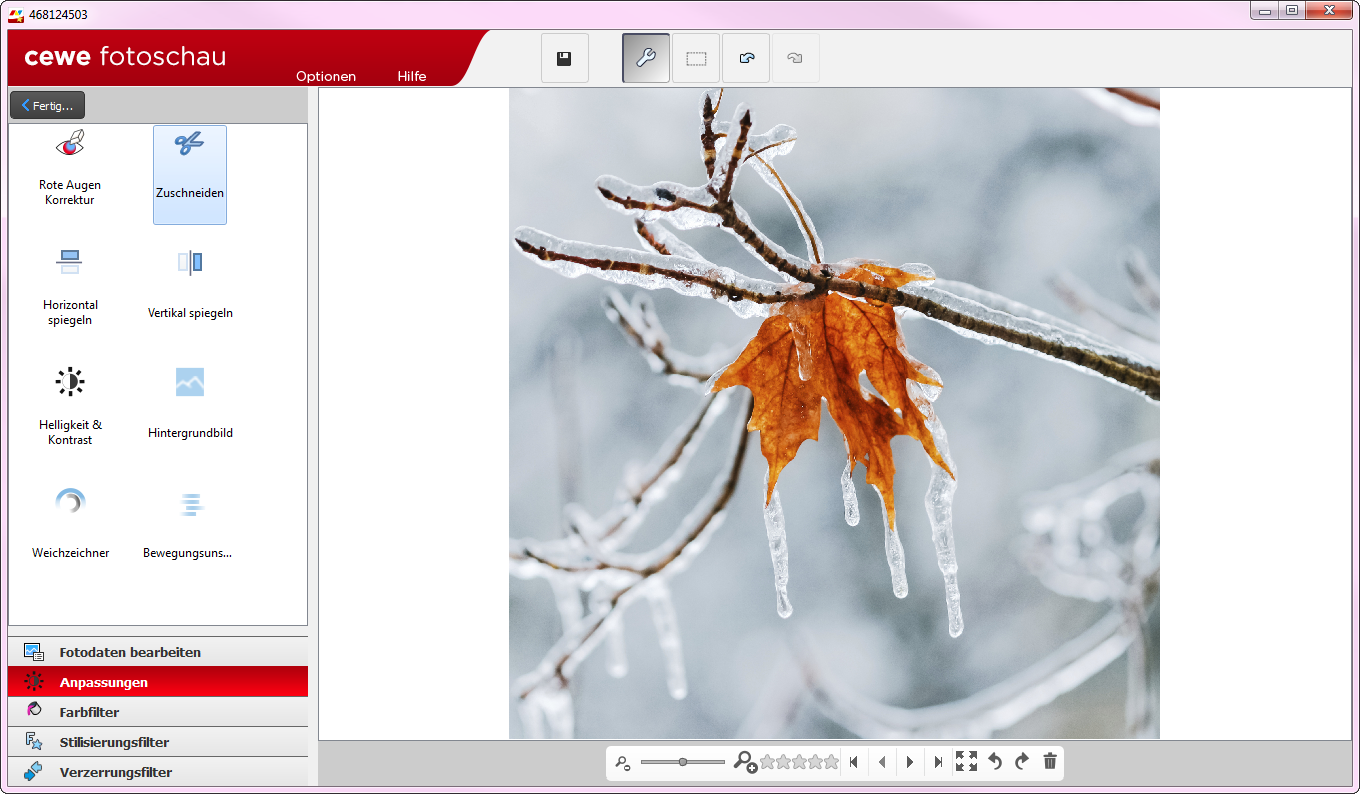This screenshot has height=794, width=1360.
Task: Go to the previous photo
Action: pyautogui.click(x=882, y=762)
